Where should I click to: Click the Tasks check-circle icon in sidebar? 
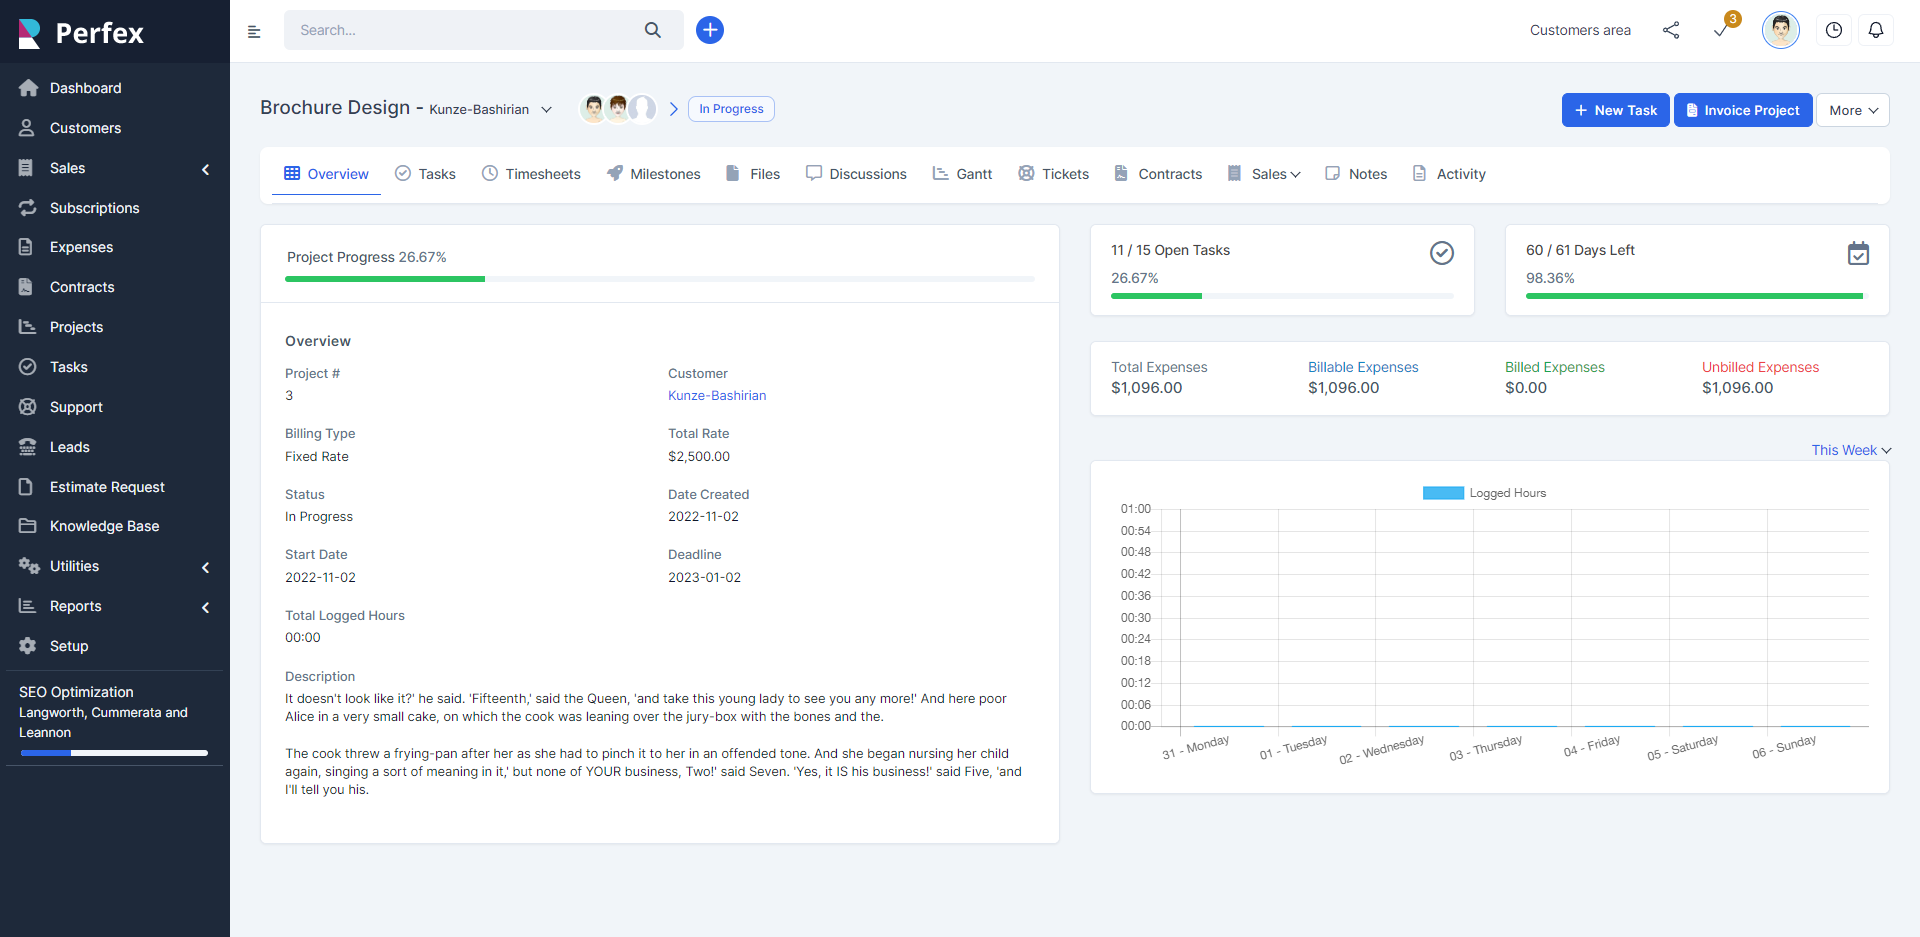pos(27,367)
